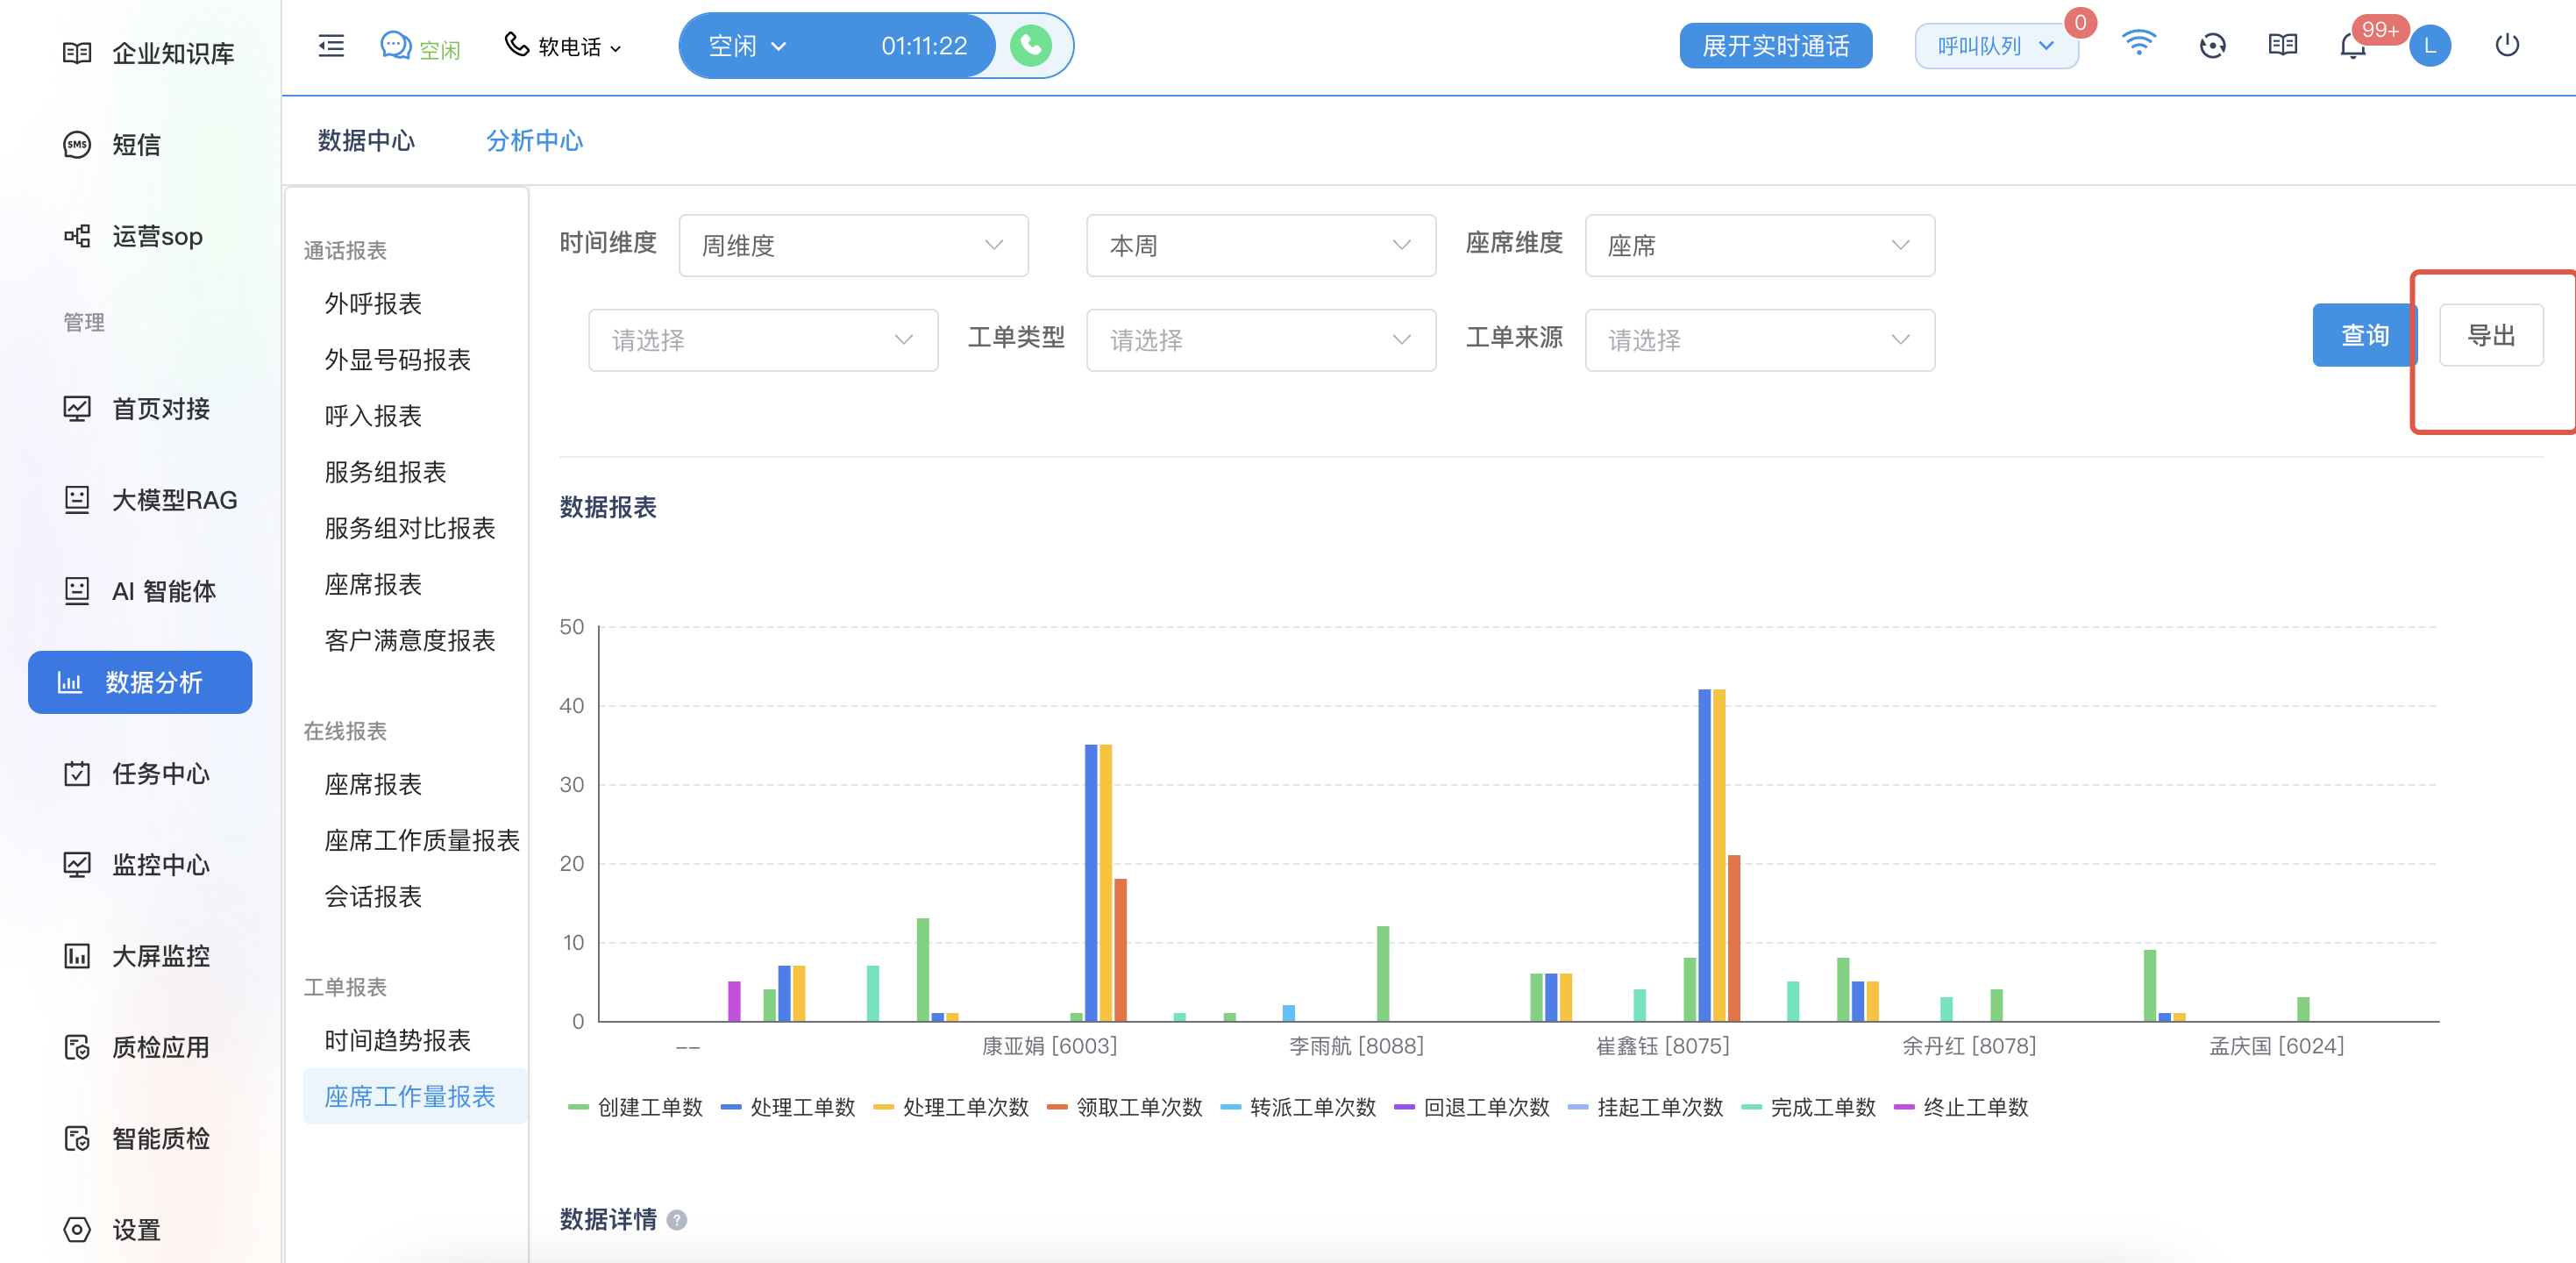Open 外显号码报表 in the report menu
This screenshot has width=2576, height=1263.
(397, 360)
